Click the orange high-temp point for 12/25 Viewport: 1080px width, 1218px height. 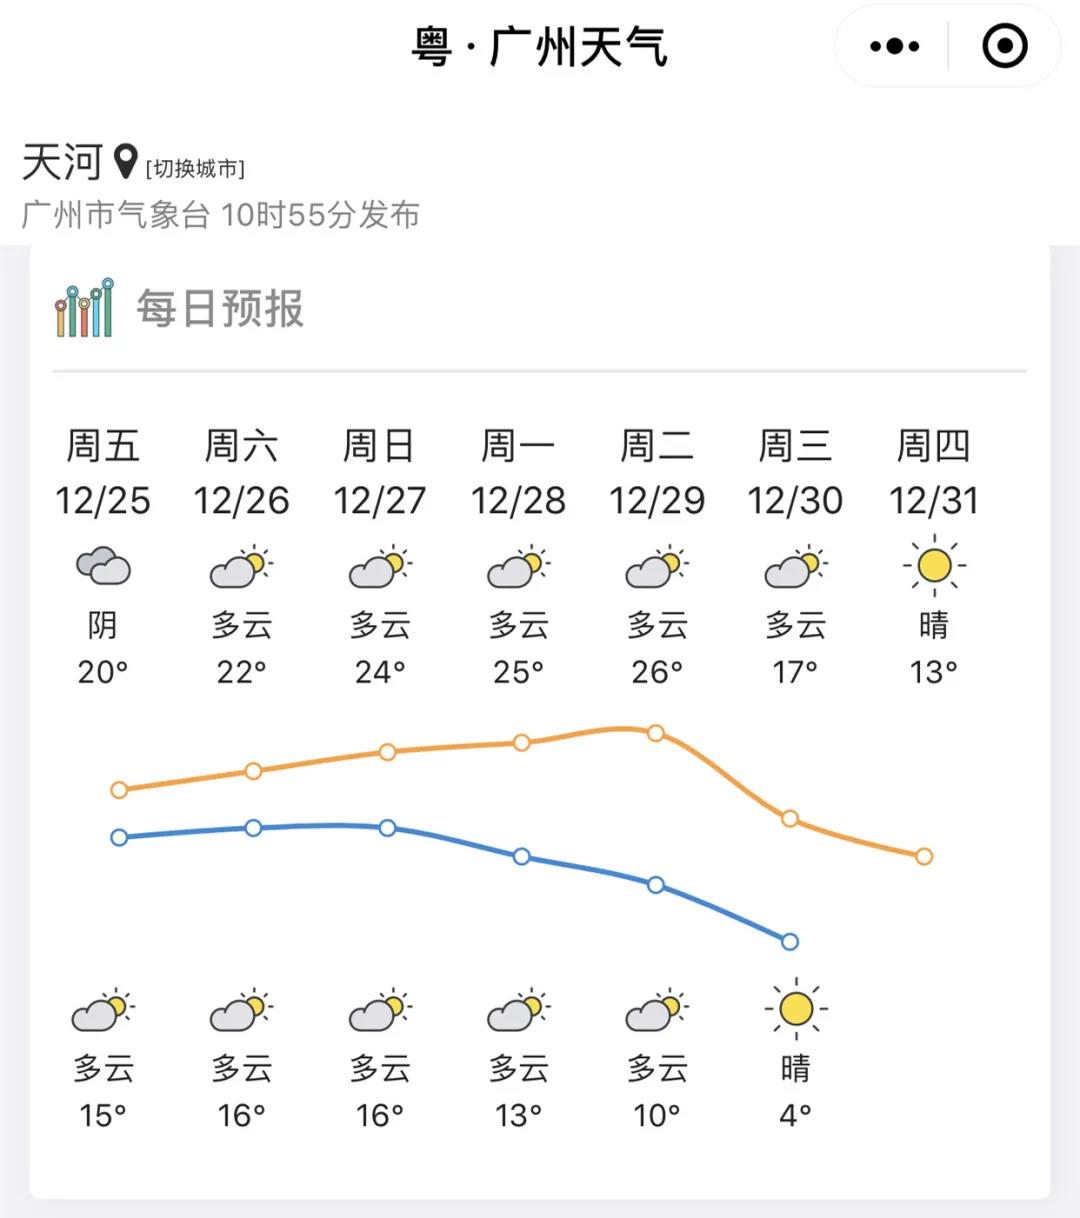coord(119,790)
